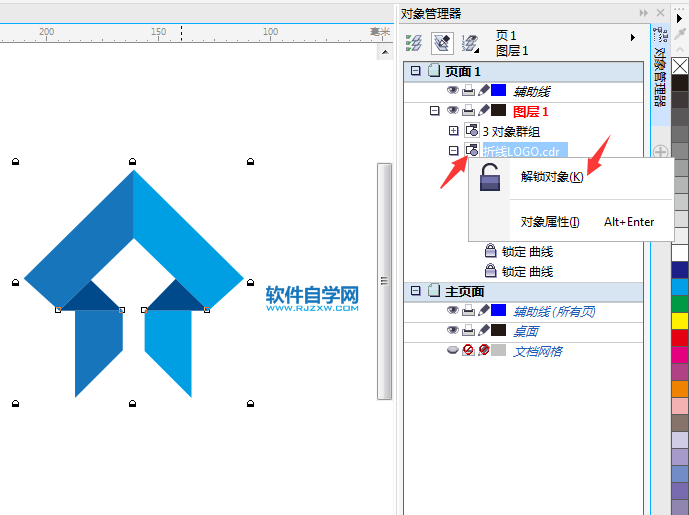Toggle visibility of 桌面 layer
Image resolution: width=689 pixels, height=515 pixels.
pyautogui.click(x=453, y=330)
